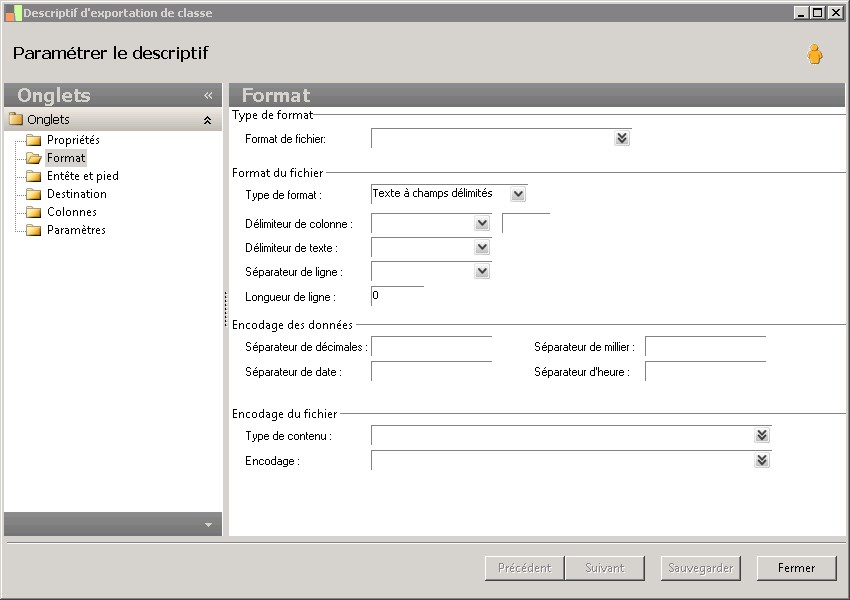Open the Type de format dropdown
850x600 pixels.
(517, 194)
